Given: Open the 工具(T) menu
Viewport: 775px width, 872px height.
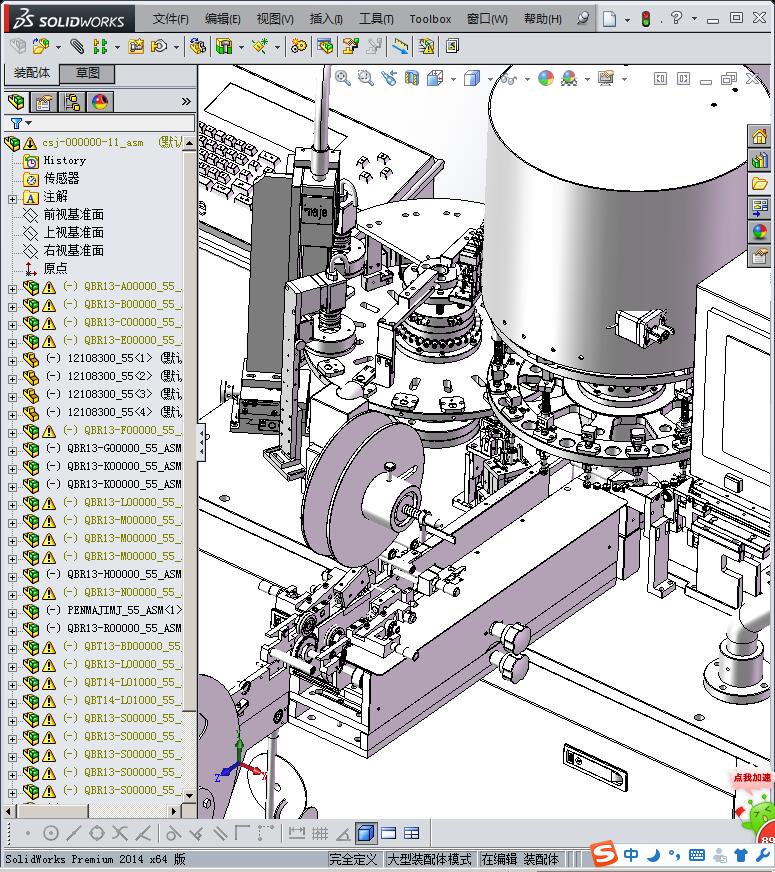Looking at the screenshot, I should pyautogui.click(x=376, y=19).
